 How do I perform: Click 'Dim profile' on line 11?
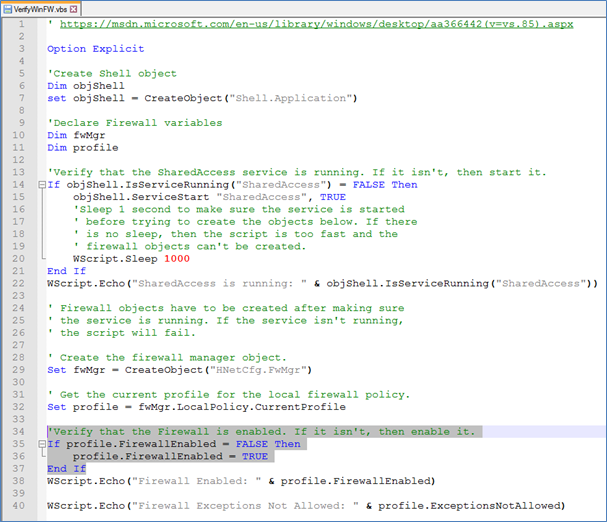click(83, 148)
